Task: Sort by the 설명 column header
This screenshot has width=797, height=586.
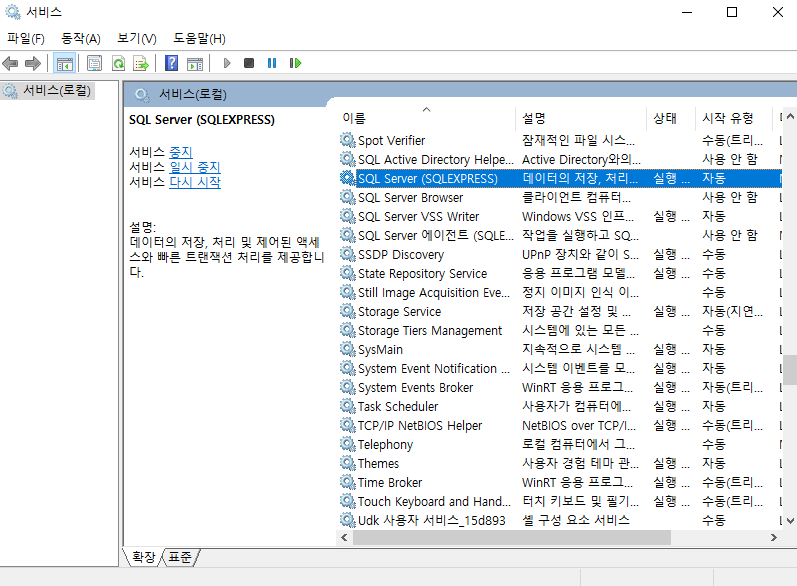Action: click(x=580, y=118)
